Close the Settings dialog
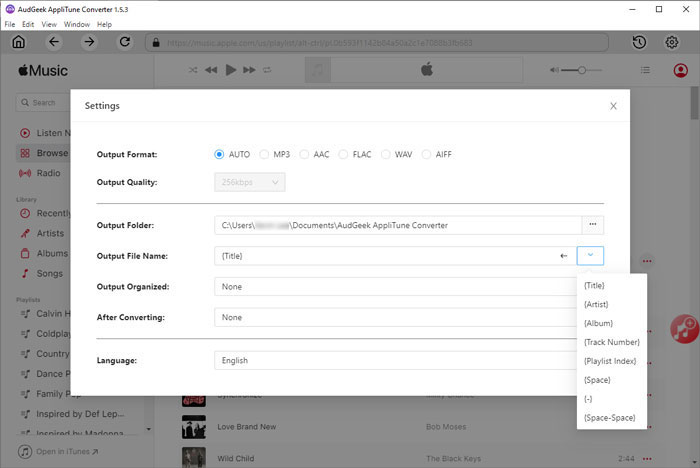700x468 pixels. [x=613, y=106]
